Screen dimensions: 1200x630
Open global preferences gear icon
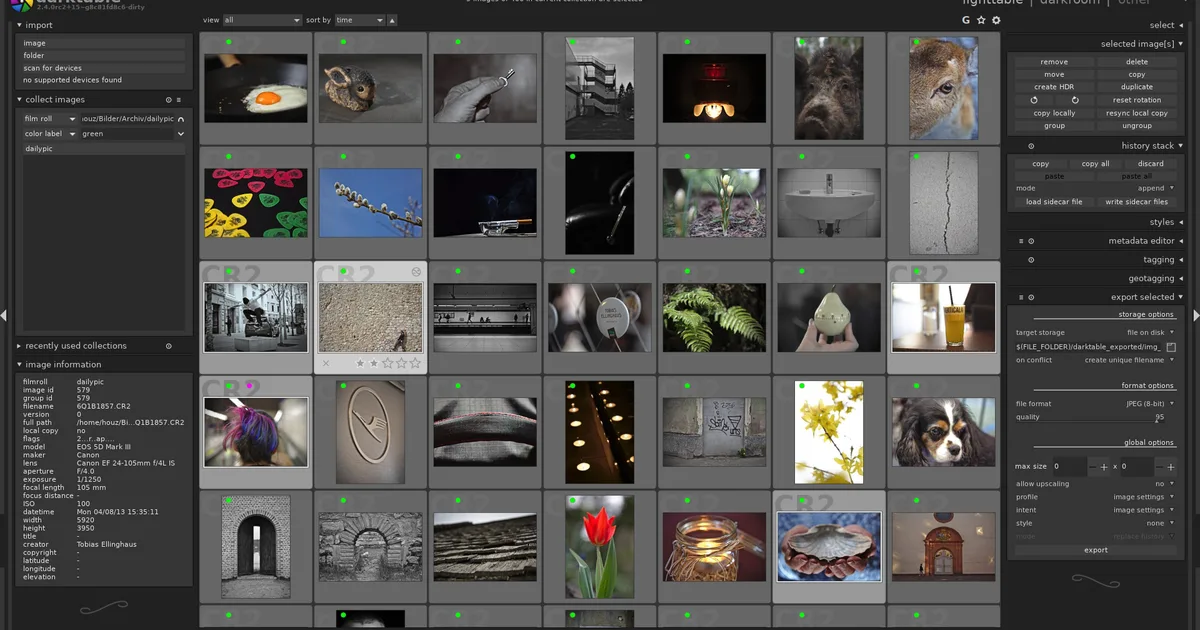[996, 20]
